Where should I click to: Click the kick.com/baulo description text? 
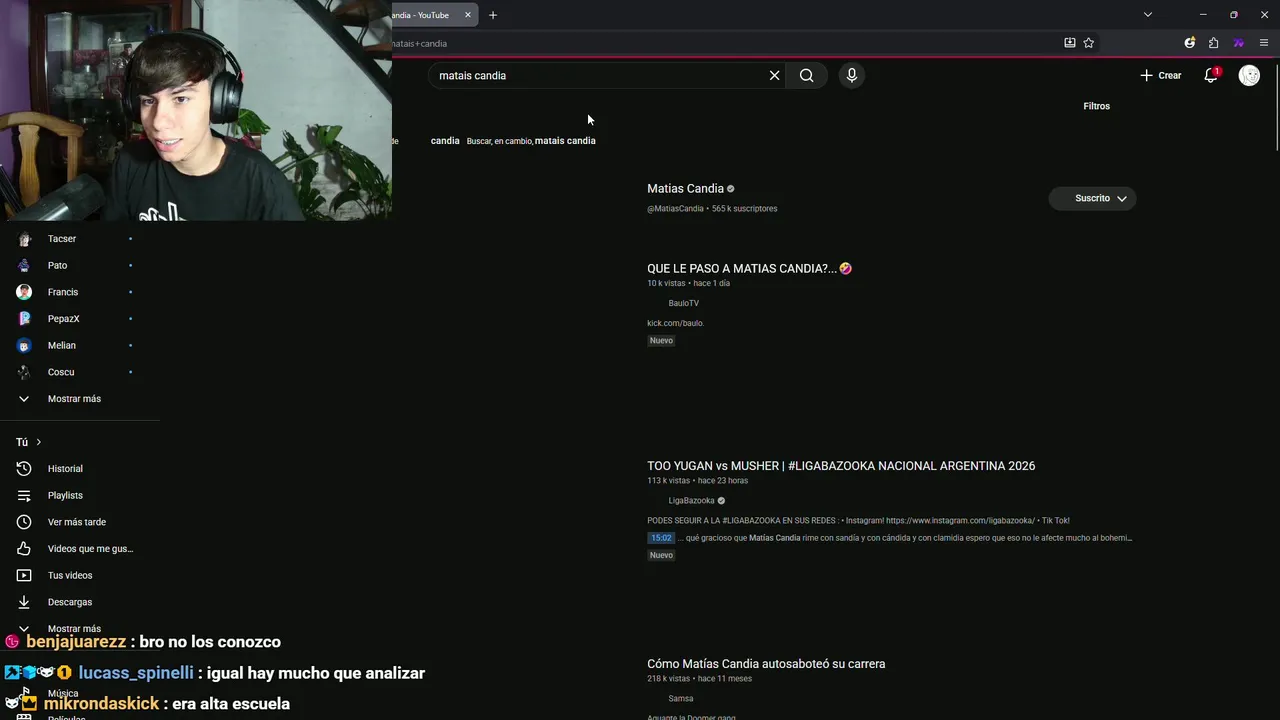tap(675, 323)
